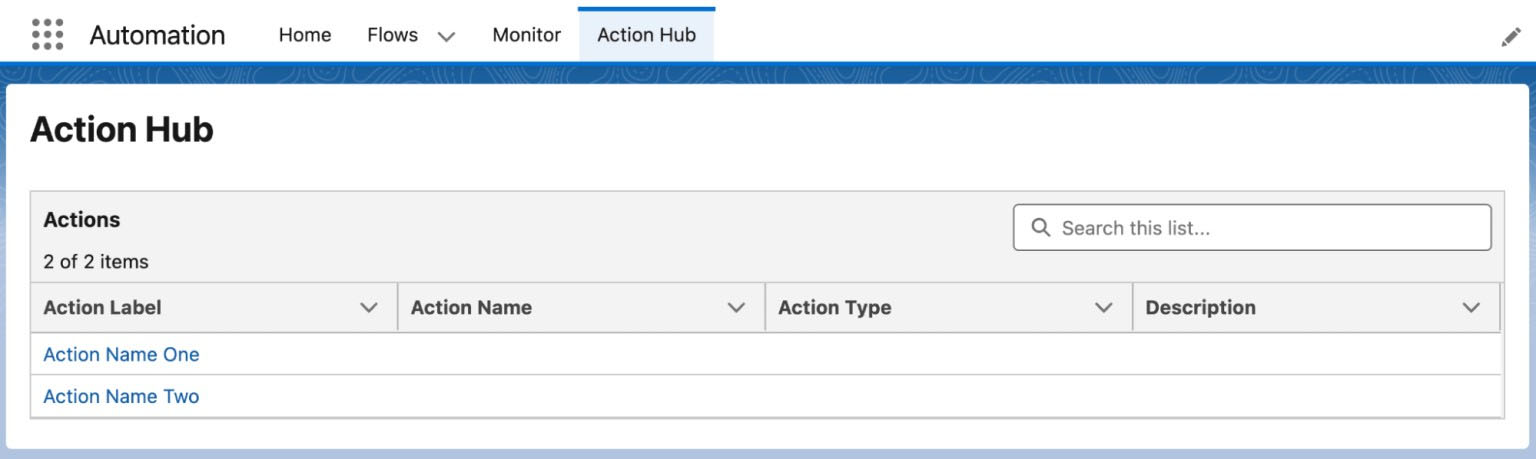1536x459 pixels.
Task: Show the Action Type column menu chevron
Action: (x=1103, y=308)
